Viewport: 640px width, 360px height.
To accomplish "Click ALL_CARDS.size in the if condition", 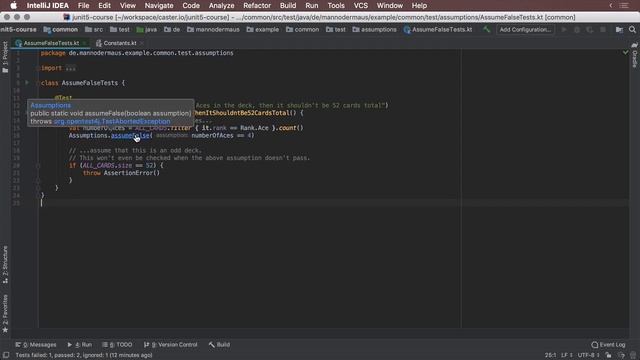I will coord(107,165).
